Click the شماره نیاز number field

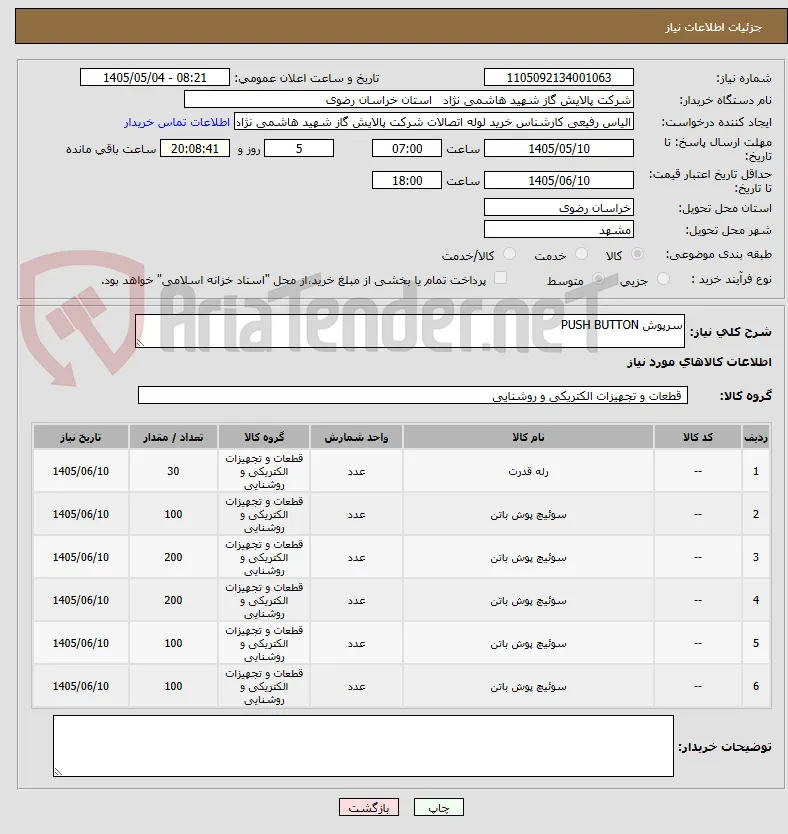(x=559, y=78)
